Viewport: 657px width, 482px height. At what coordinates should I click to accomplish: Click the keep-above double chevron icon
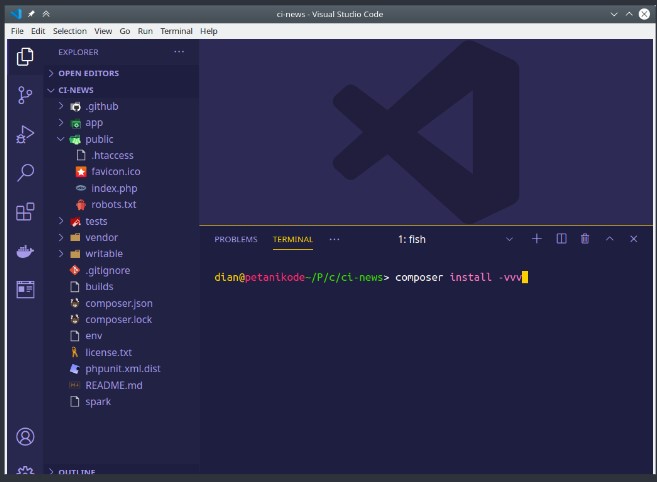click(46, 14)
